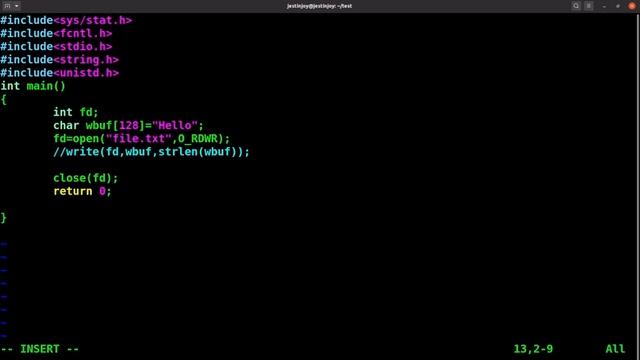Click the 13,2-9 cursor position
Viewport: 640px width, 360px height.
pyautogui.click(x=533, y=349)
